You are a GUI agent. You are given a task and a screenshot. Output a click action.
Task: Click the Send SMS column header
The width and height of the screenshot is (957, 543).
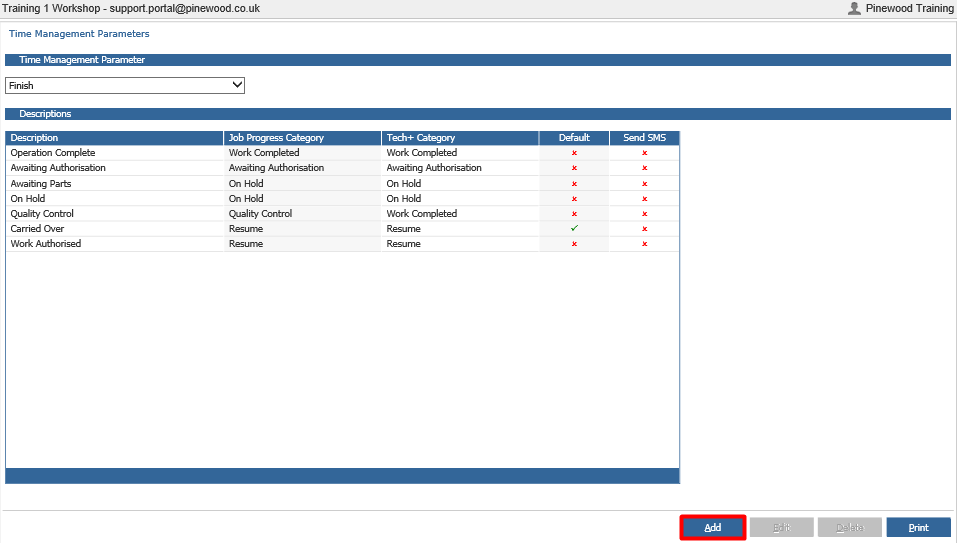[x=644, y=138]
